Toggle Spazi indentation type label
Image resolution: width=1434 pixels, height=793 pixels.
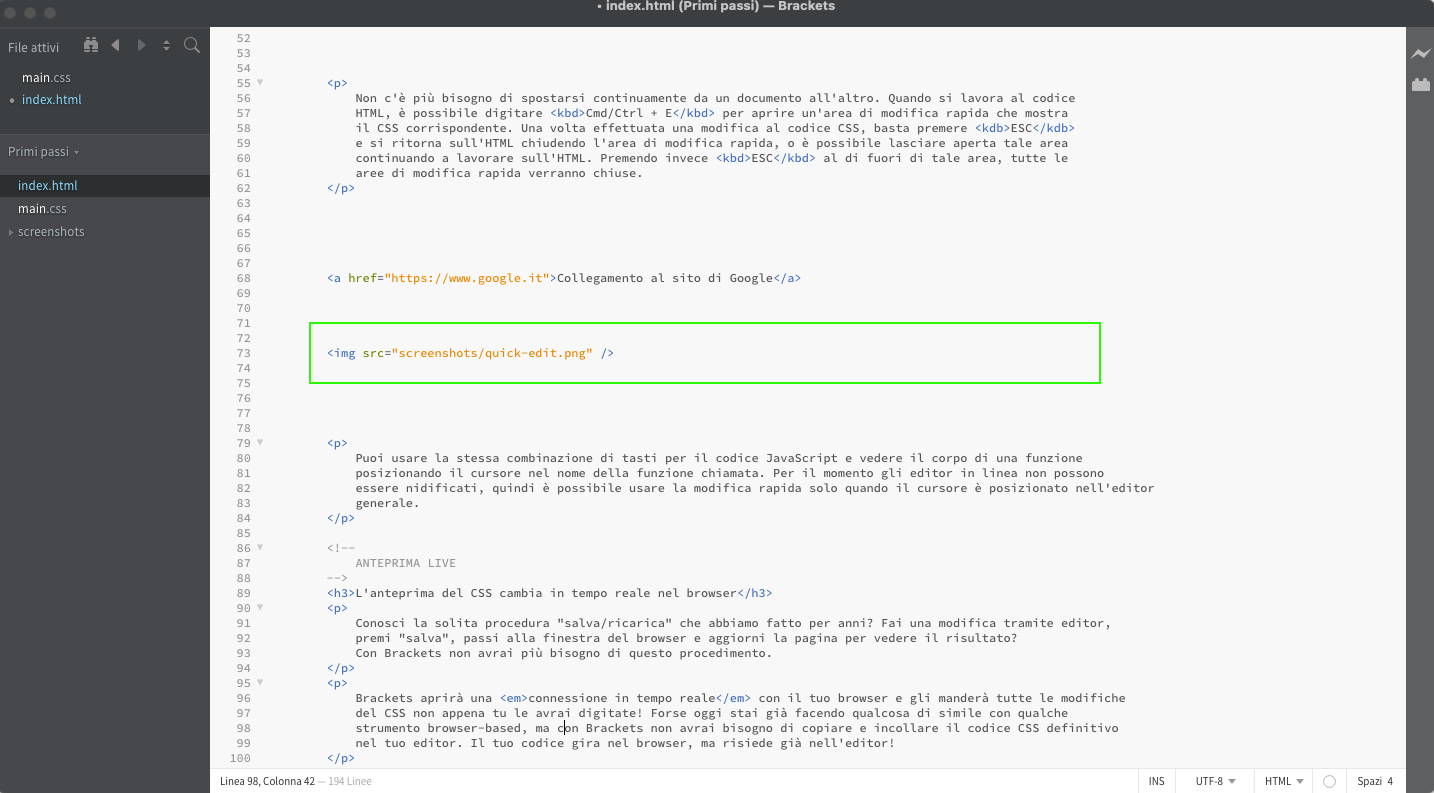[x=1369, y=781]
